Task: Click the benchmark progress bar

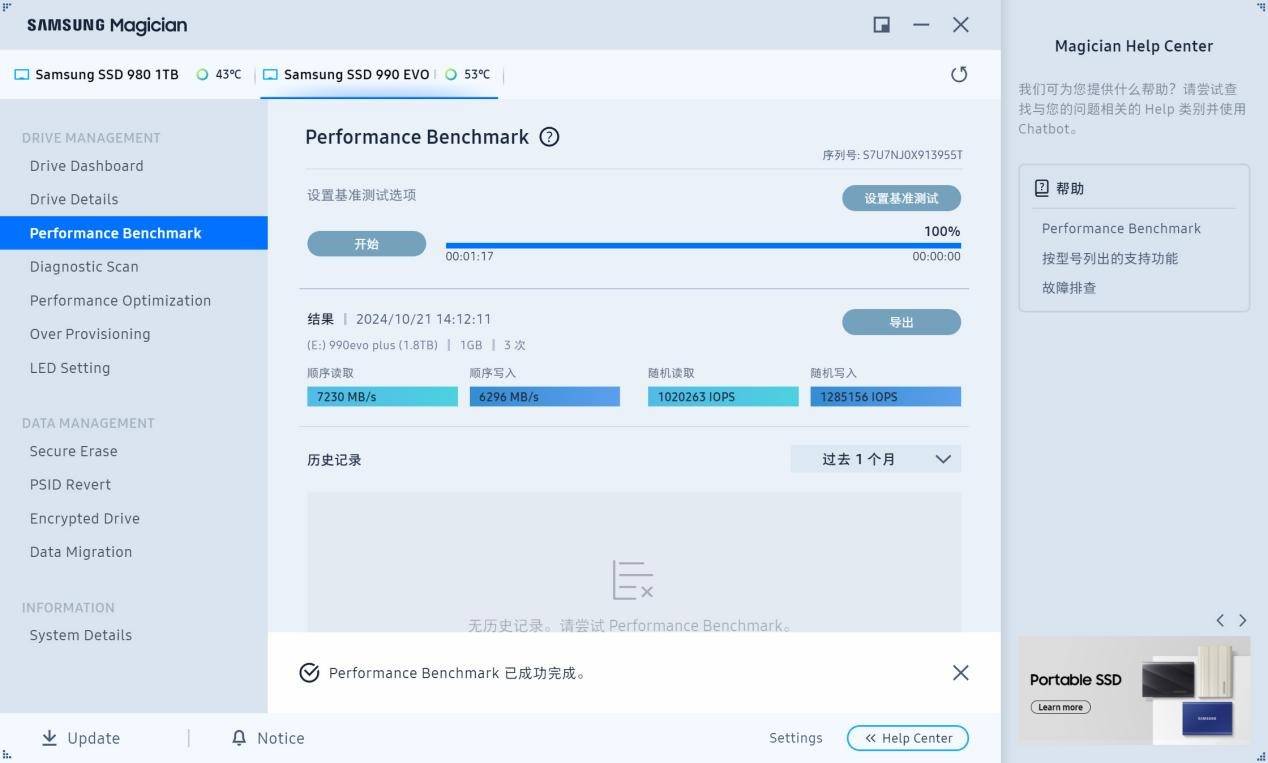Action: [x=703, y=245]
